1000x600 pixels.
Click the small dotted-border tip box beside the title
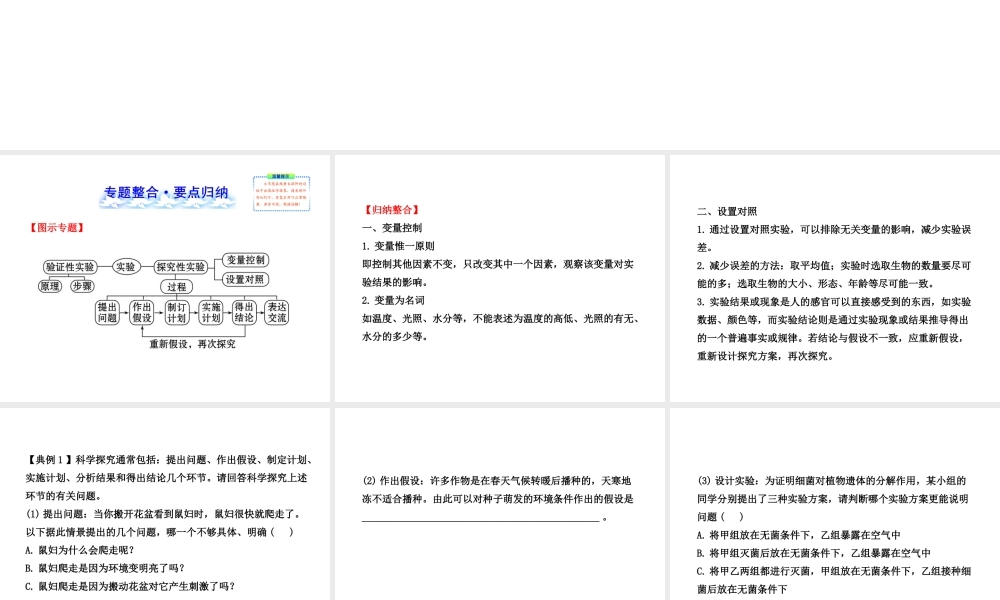coord(281,193)
